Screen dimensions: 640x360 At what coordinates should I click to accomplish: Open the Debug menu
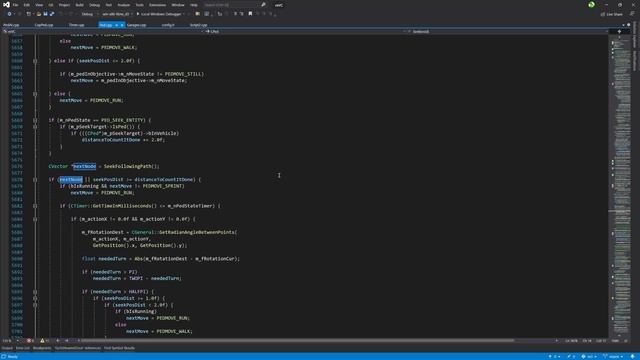point(94,5)
